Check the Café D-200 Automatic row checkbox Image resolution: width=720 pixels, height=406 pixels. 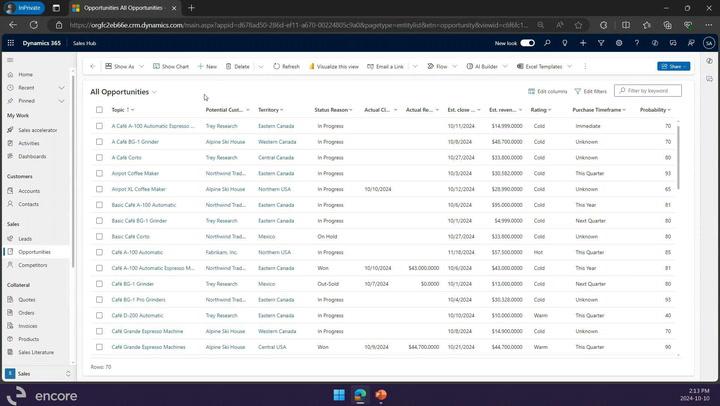click(99, 316)
